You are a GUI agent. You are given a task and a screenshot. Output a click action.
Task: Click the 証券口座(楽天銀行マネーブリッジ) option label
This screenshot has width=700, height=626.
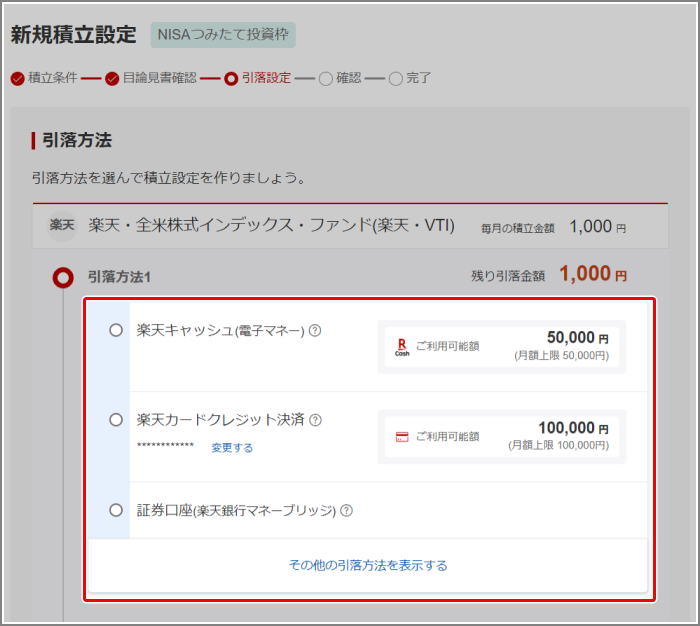click(x=236, y=510)
